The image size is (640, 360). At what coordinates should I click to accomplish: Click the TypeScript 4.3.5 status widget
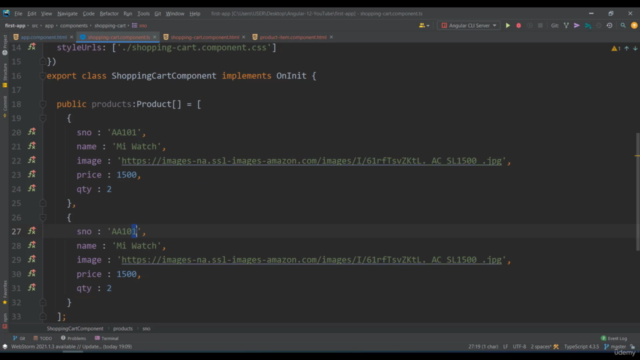tap(581, 347)
